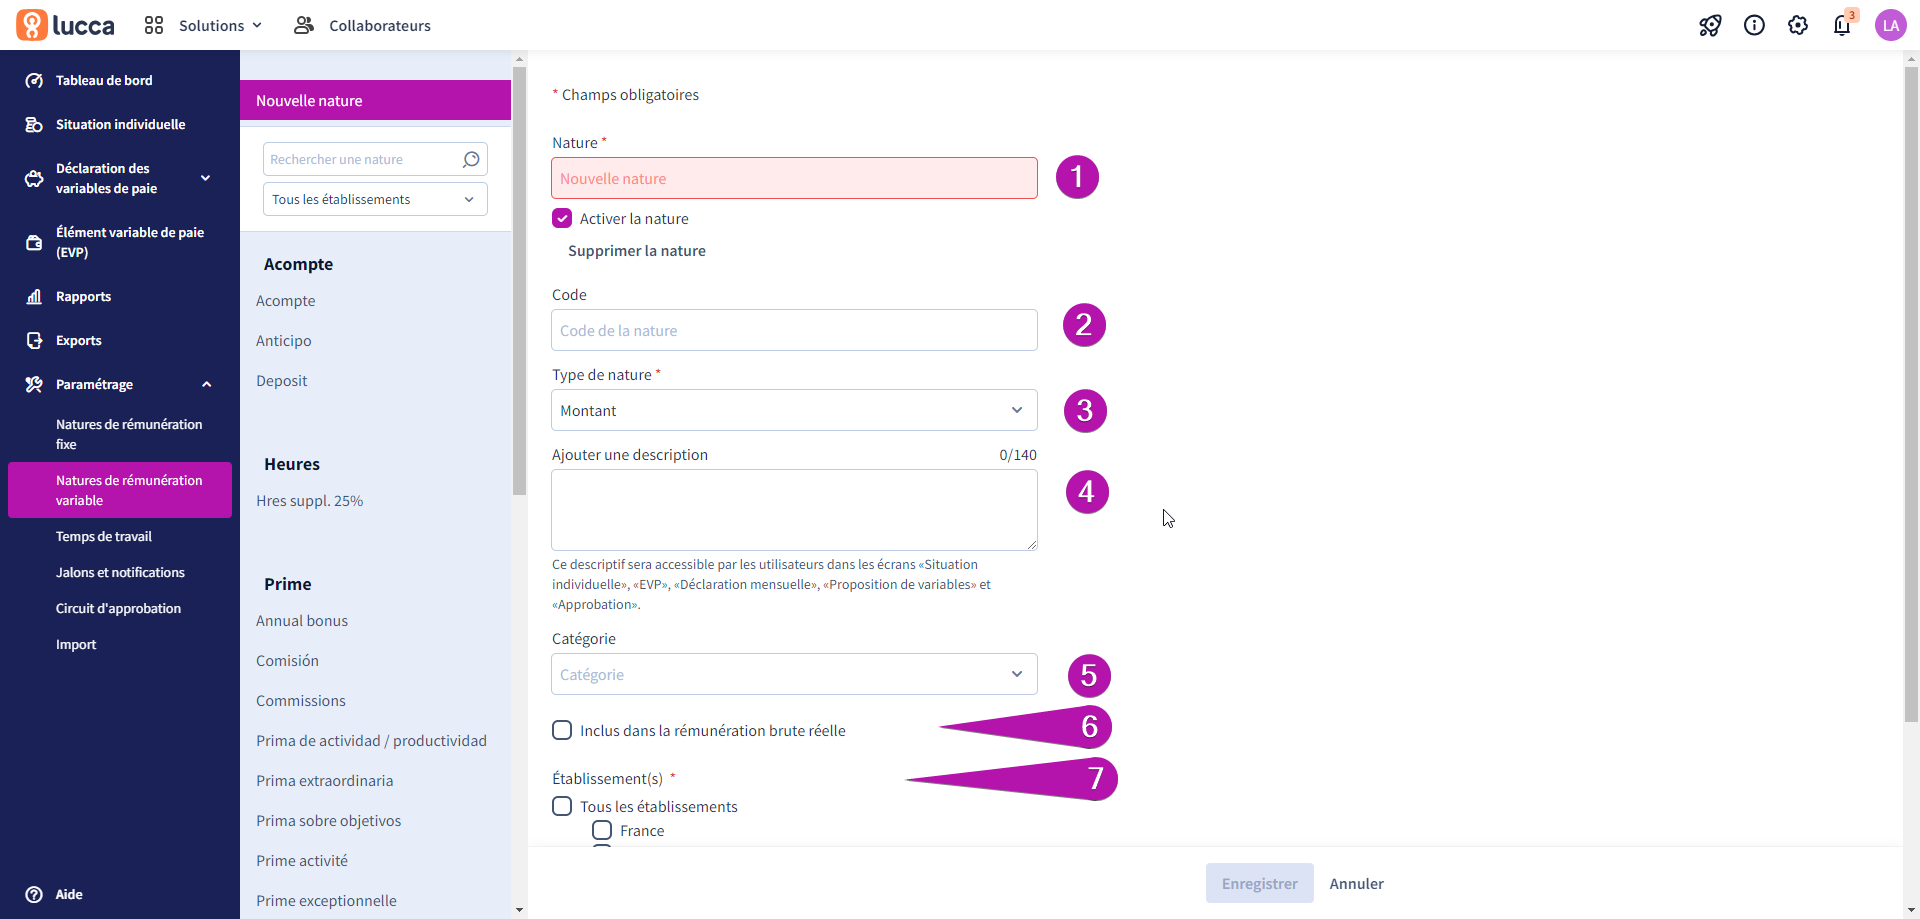Open Tous les établissements filter dropdown
The height and width of the screenshot is (919, 1920).
pyautogui.click(x=375, y=199)
